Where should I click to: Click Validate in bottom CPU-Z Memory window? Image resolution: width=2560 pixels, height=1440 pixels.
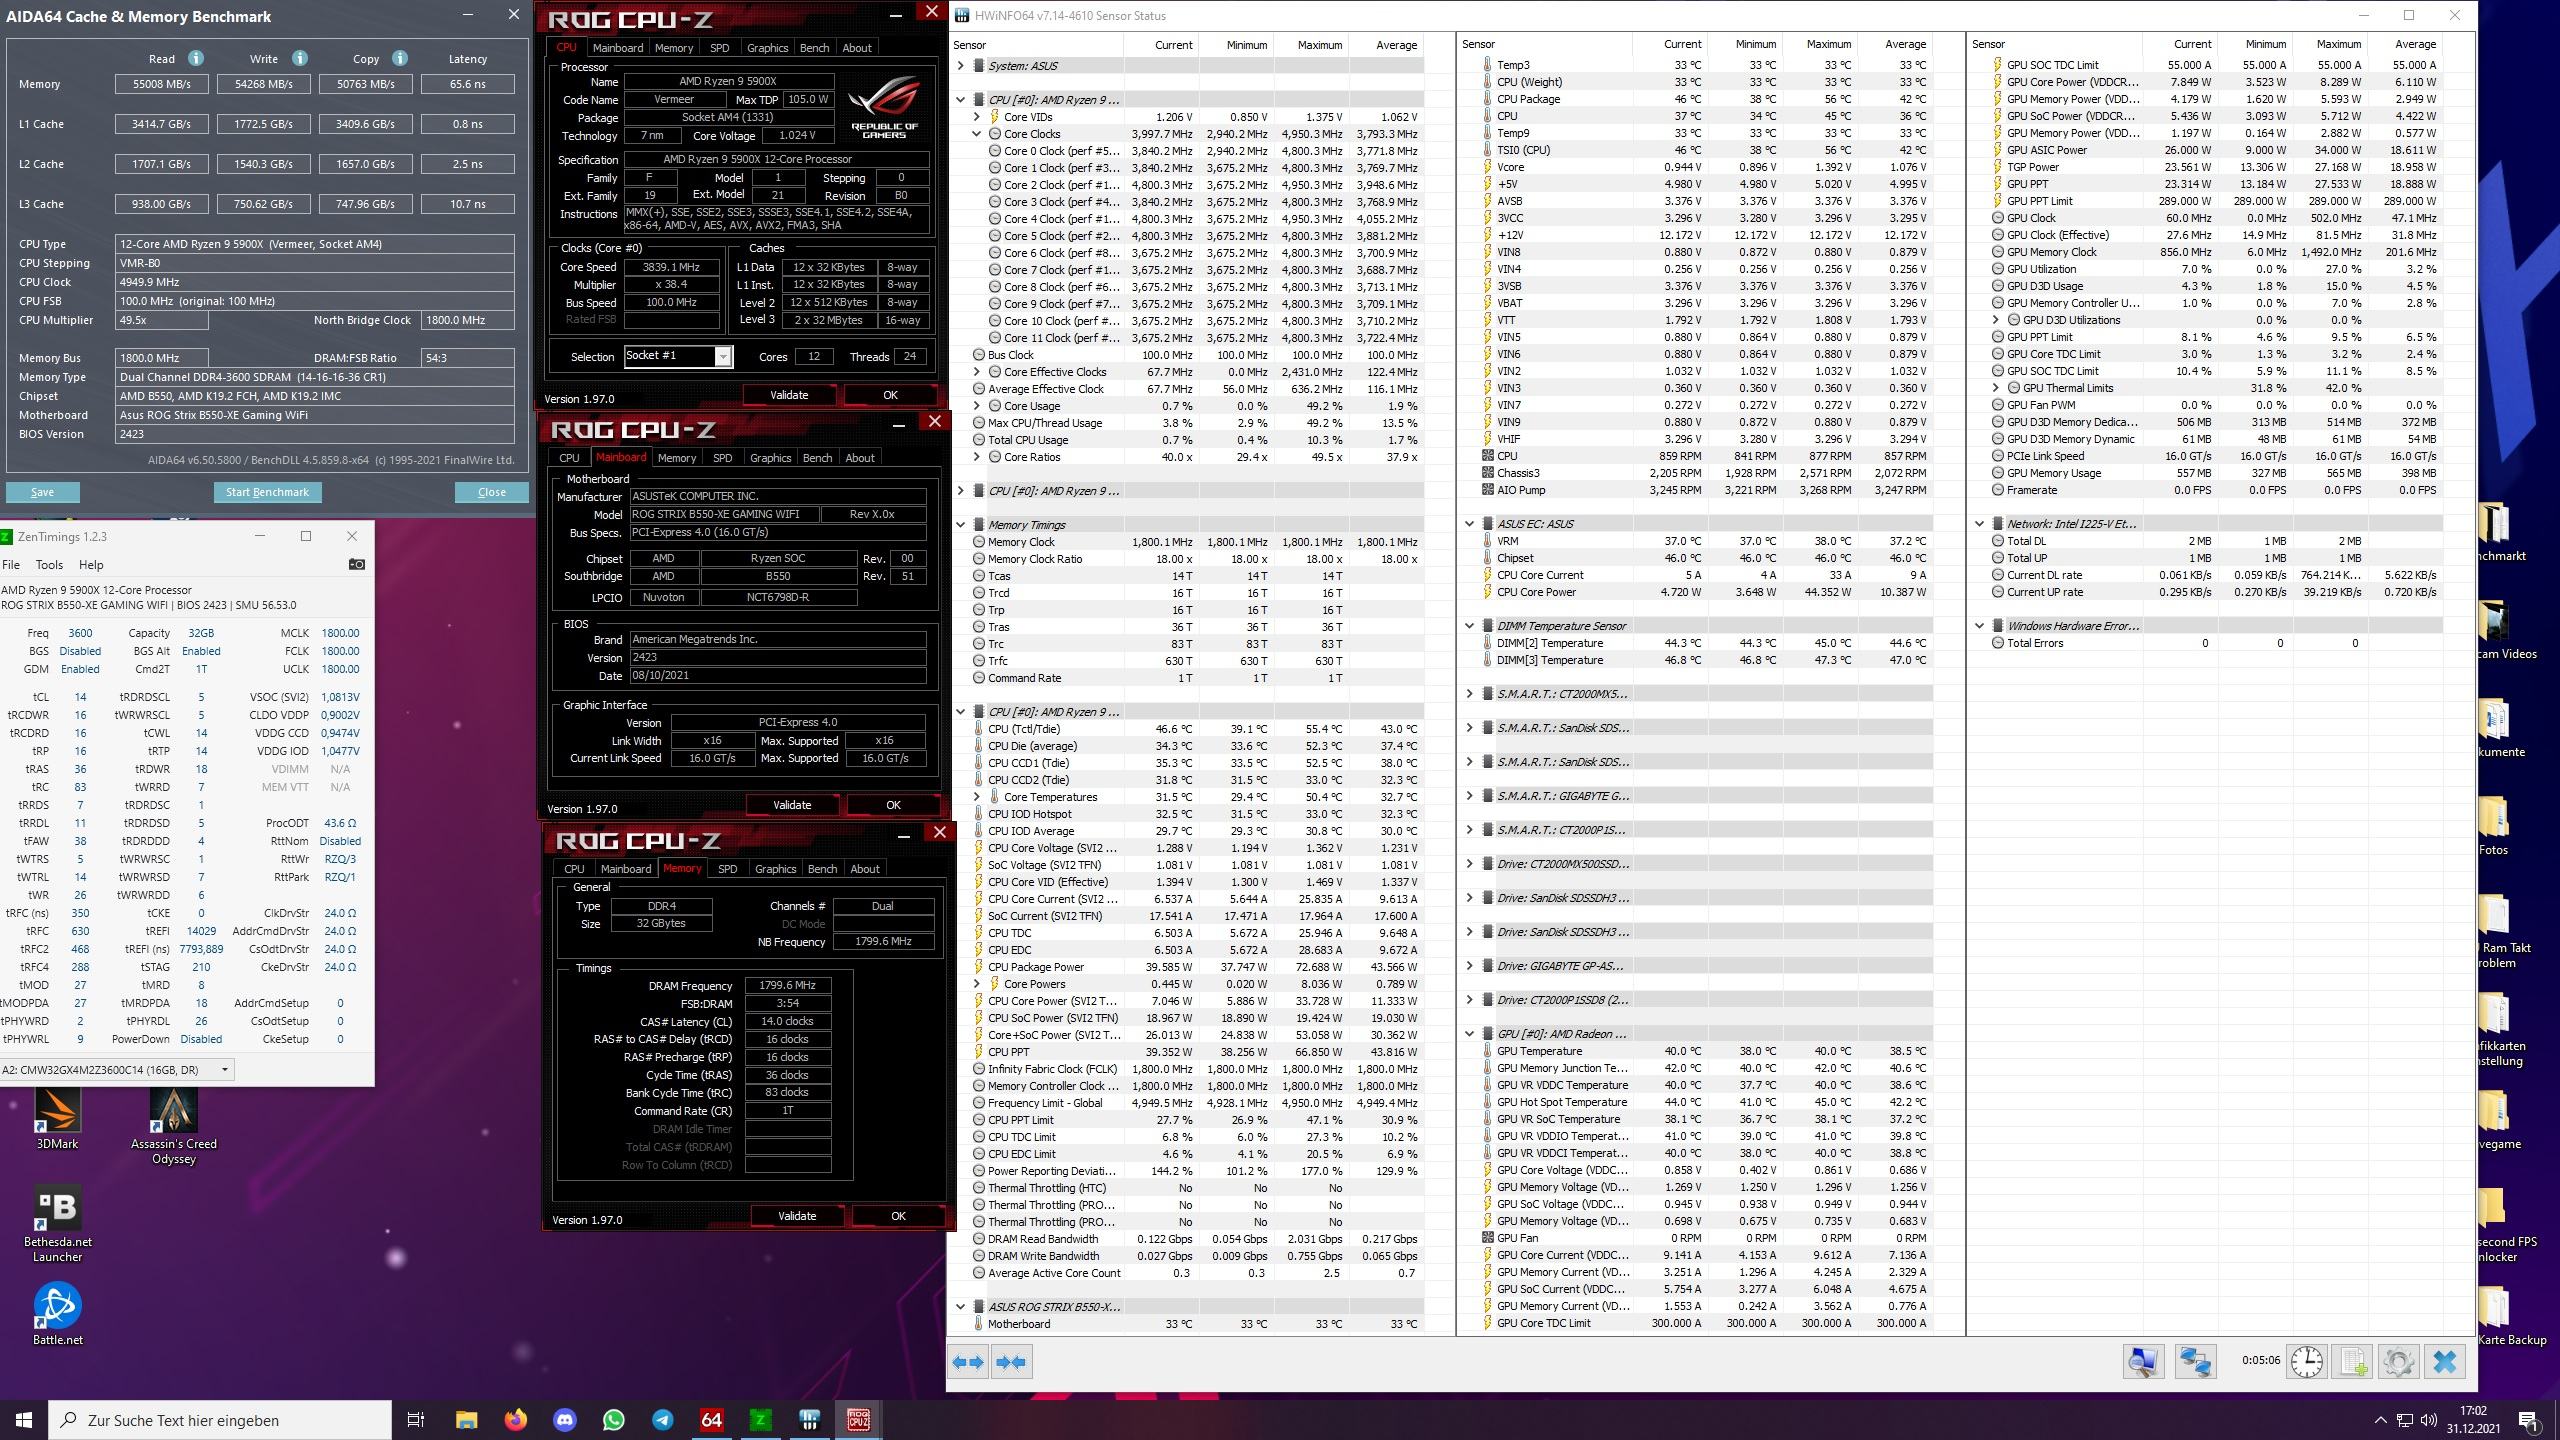coord(797,1216)
